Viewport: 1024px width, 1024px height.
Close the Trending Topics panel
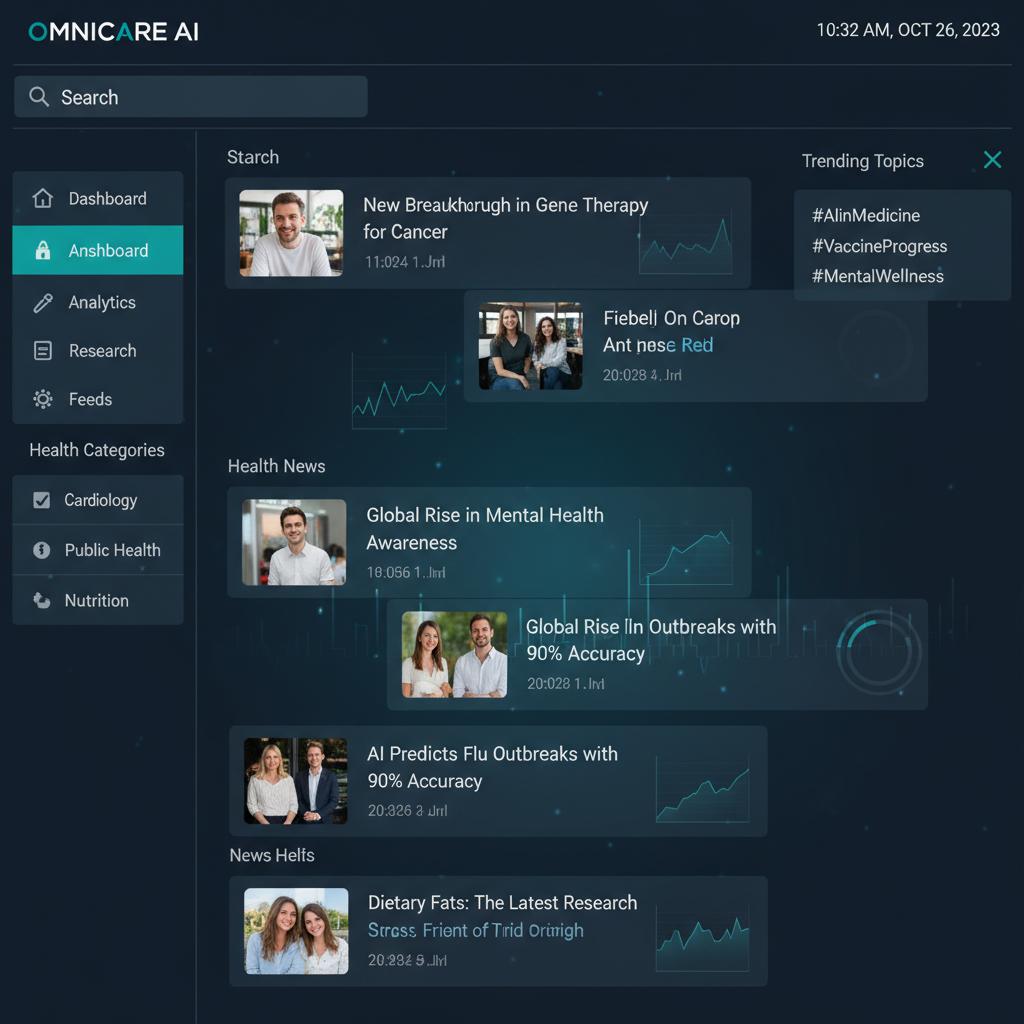[992, 160]
